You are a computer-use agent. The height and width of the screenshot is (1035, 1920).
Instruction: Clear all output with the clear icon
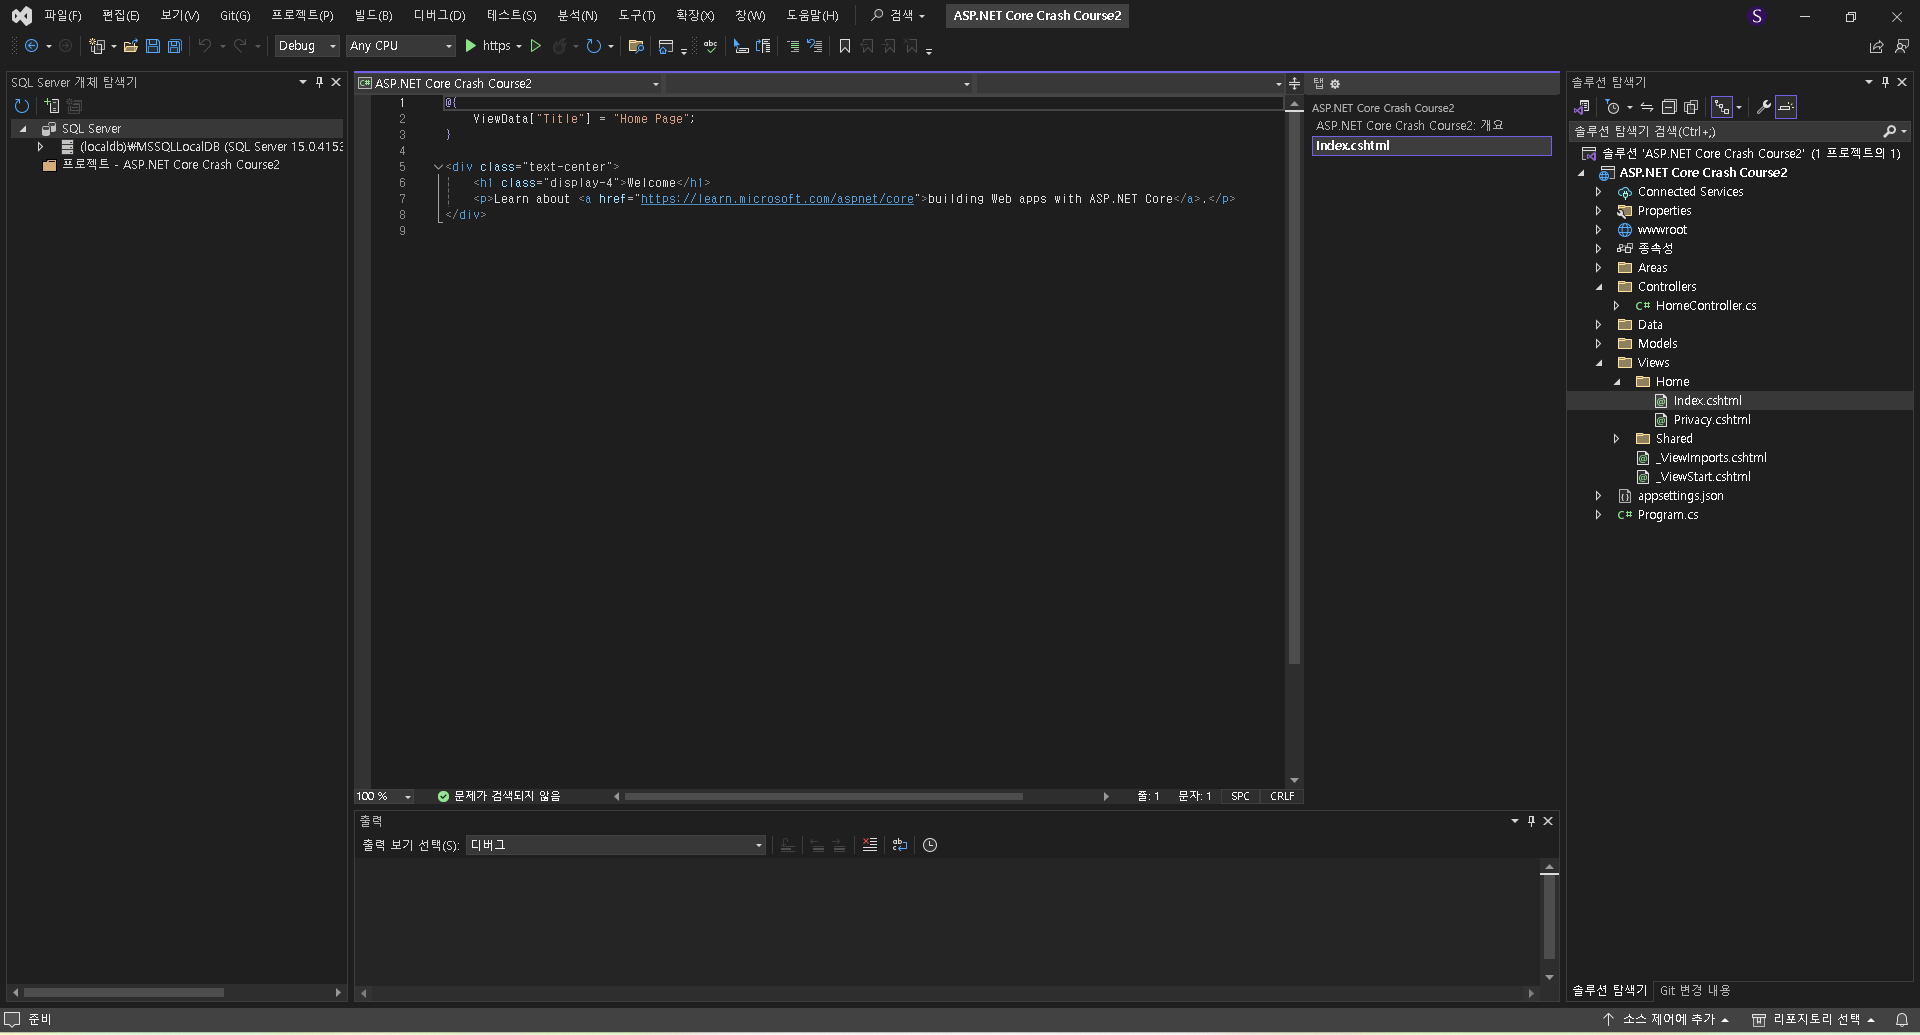[870, 845]
